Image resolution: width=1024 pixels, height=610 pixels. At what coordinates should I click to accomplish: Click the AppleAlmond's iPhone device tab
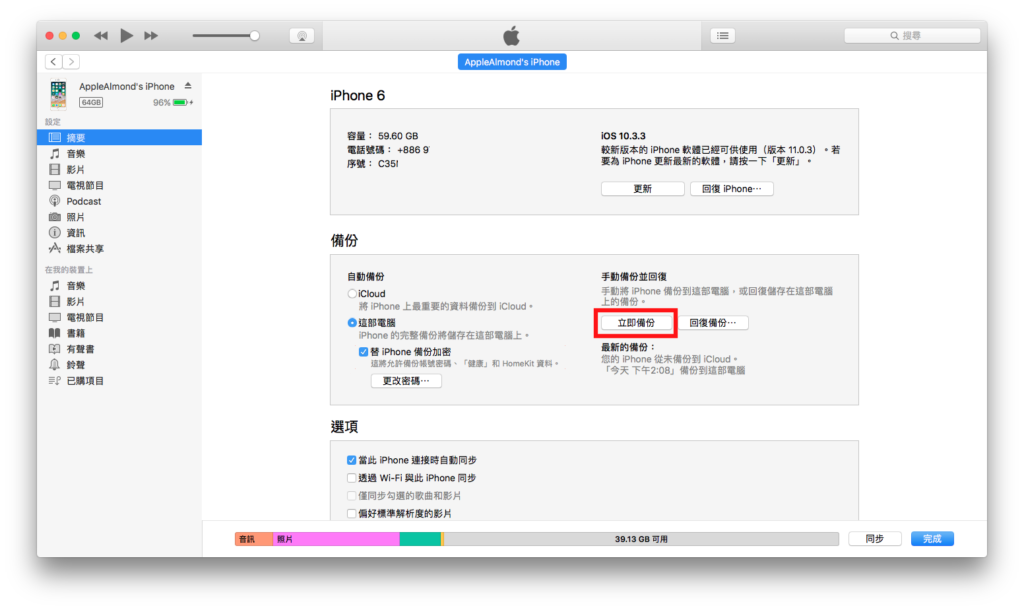pyautogui.click(x=512, y=62)
